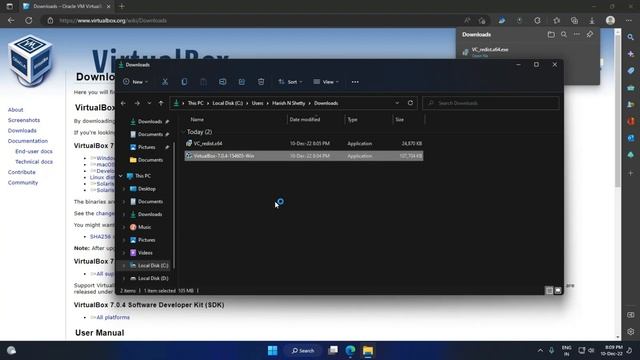Open Edge profile avatar
Viewport: 640px width, 360px height.
610,20
